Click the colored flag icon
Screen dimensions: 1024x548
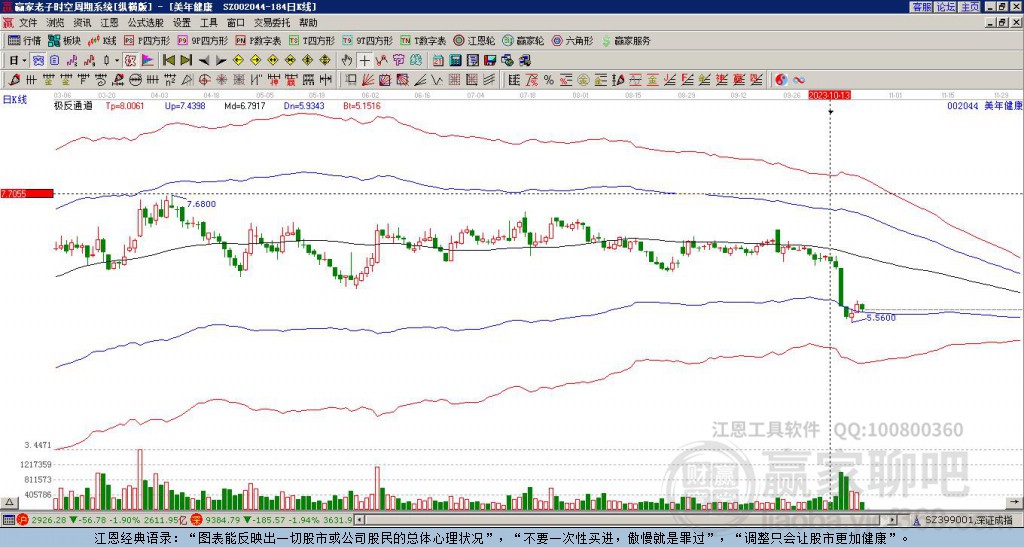(148, 60)
